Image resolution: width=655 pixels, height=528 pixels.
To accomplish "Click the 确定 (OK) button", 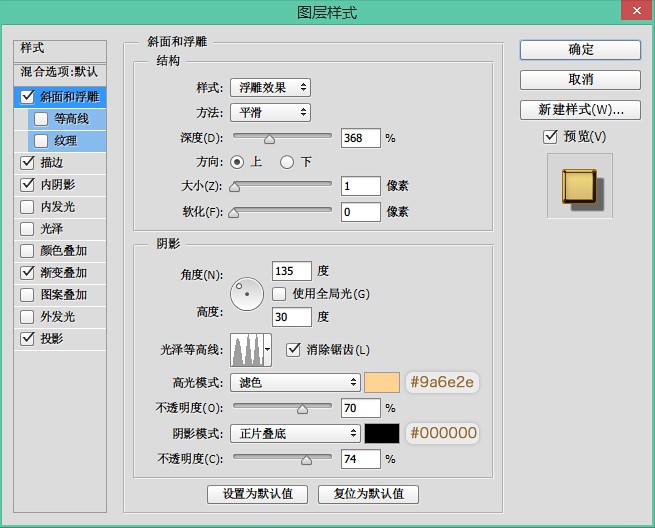I will 580,50.
